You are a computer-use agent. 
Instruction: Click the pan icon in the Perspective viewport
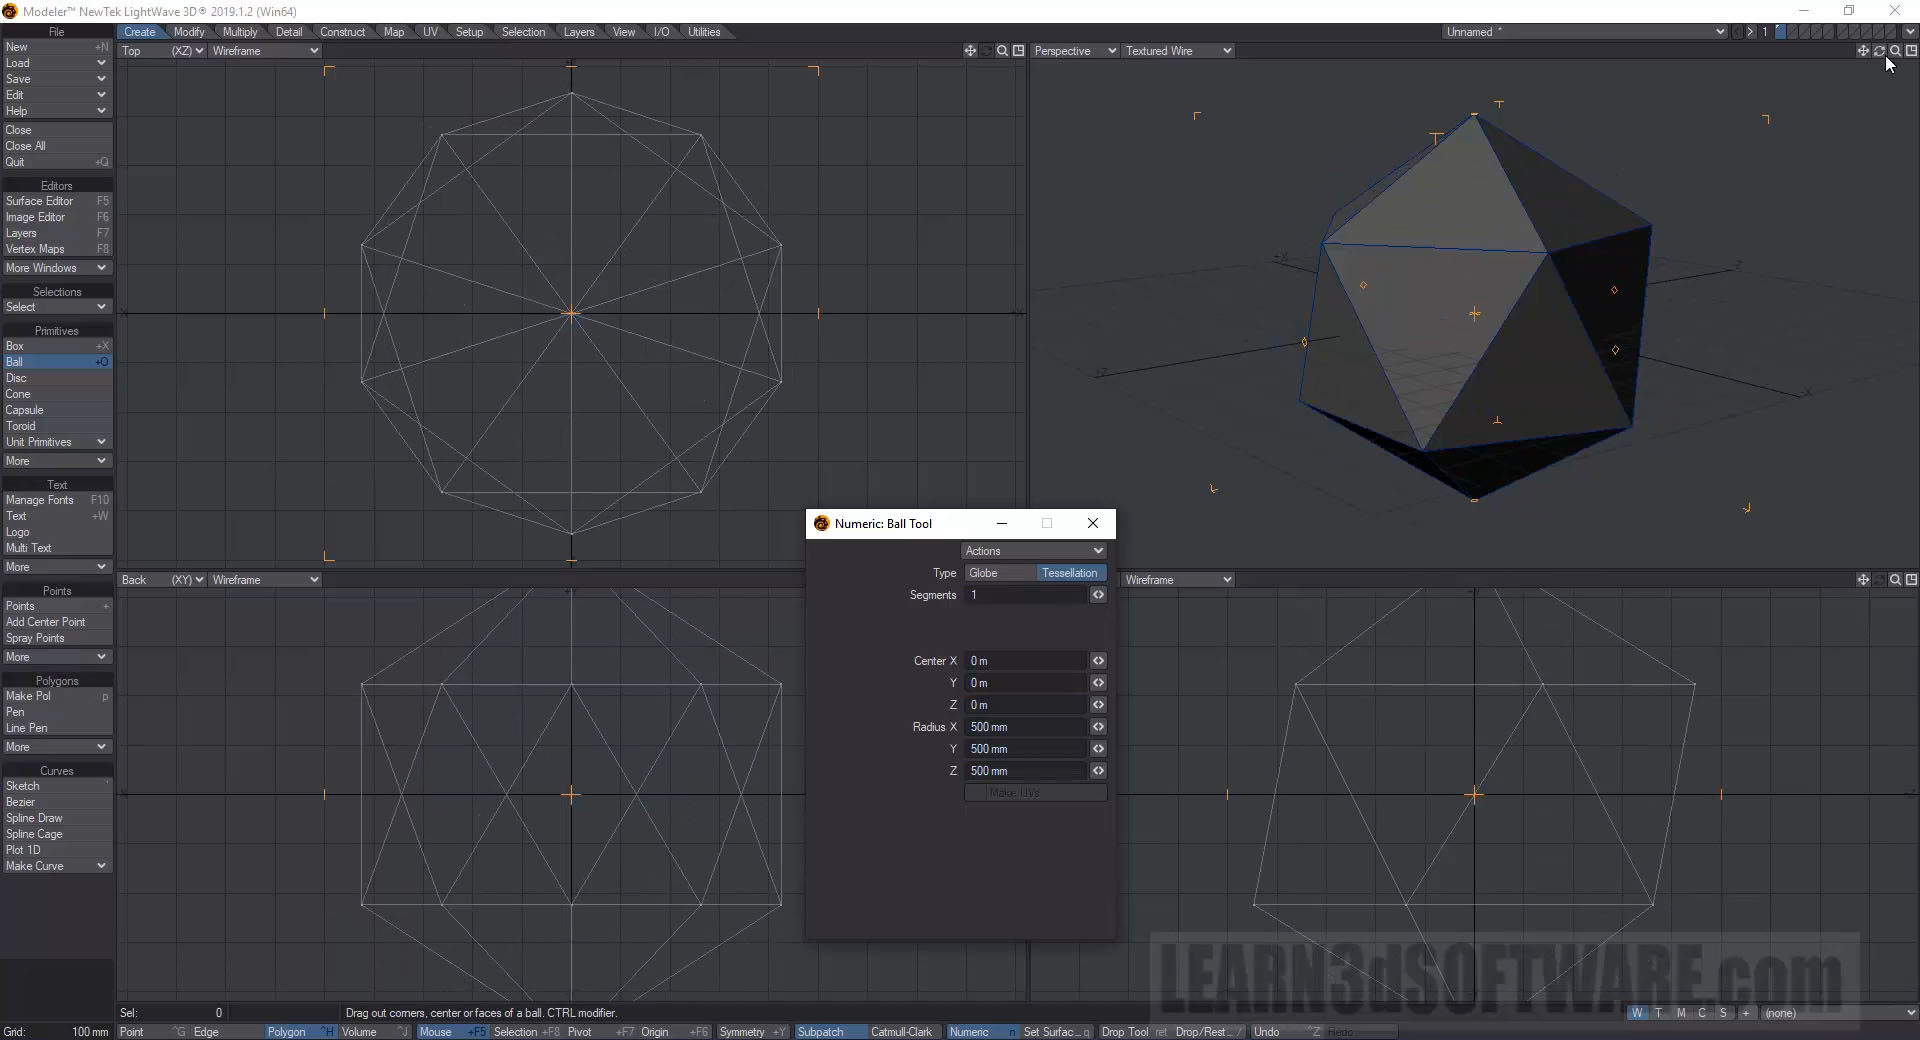click(1863, 51)
